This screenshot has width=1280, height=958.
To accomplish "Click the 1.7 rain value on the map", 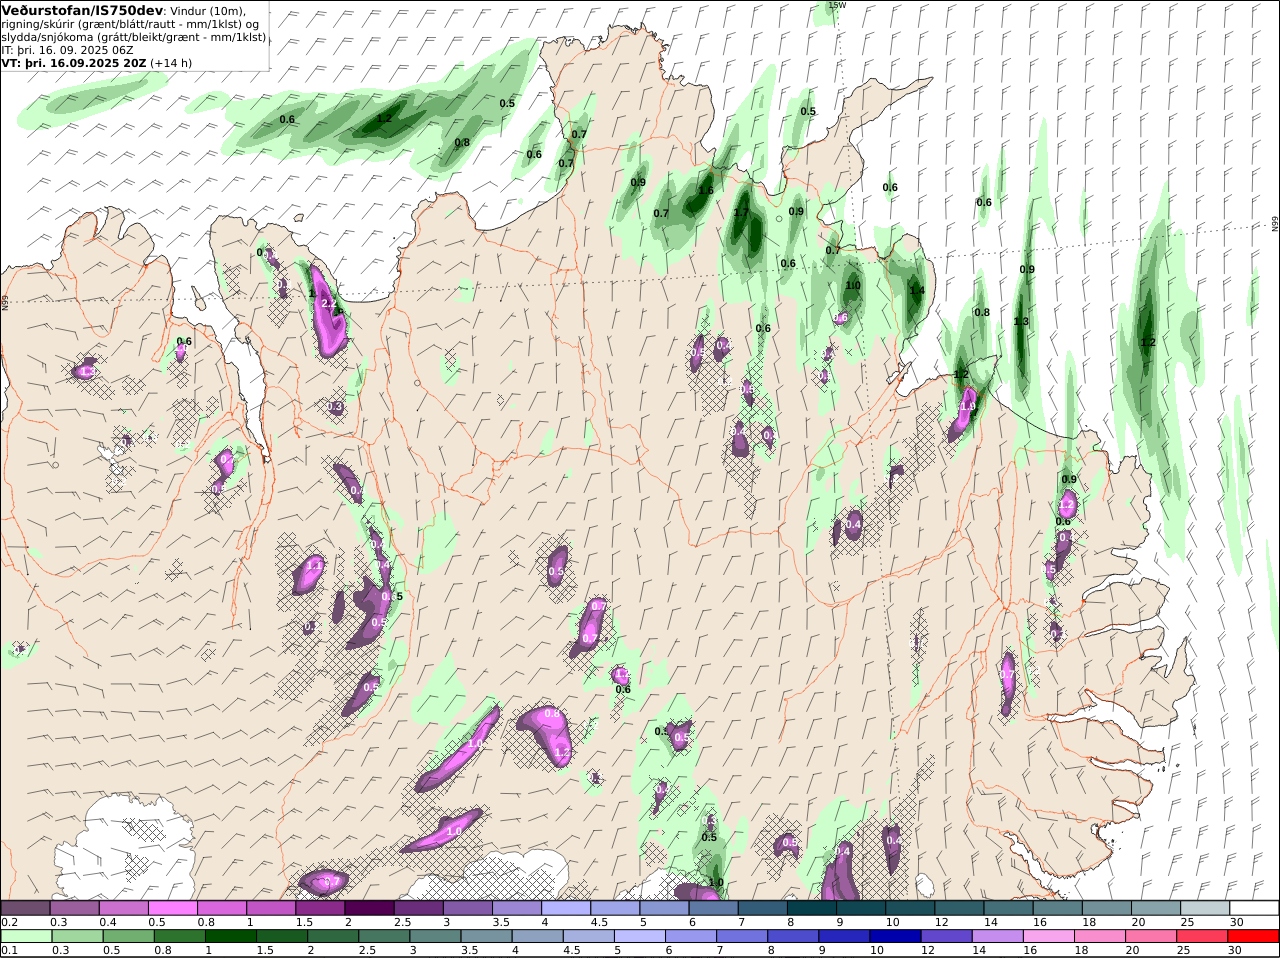I will (x=741, y=212).
